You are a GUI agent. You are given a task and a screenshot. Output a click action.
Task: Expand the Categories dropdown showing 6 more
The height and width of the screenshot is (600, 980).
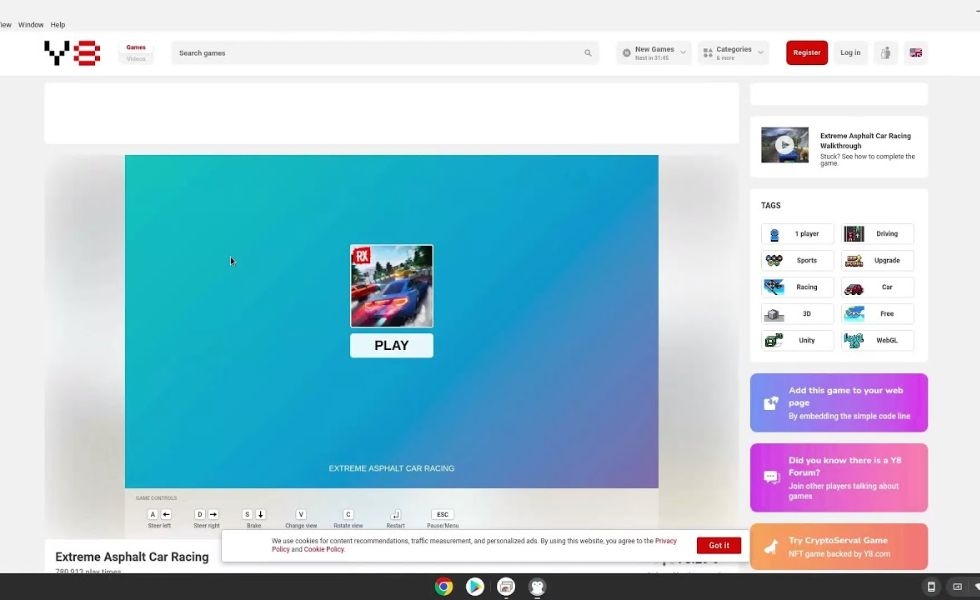click(762, 50)
